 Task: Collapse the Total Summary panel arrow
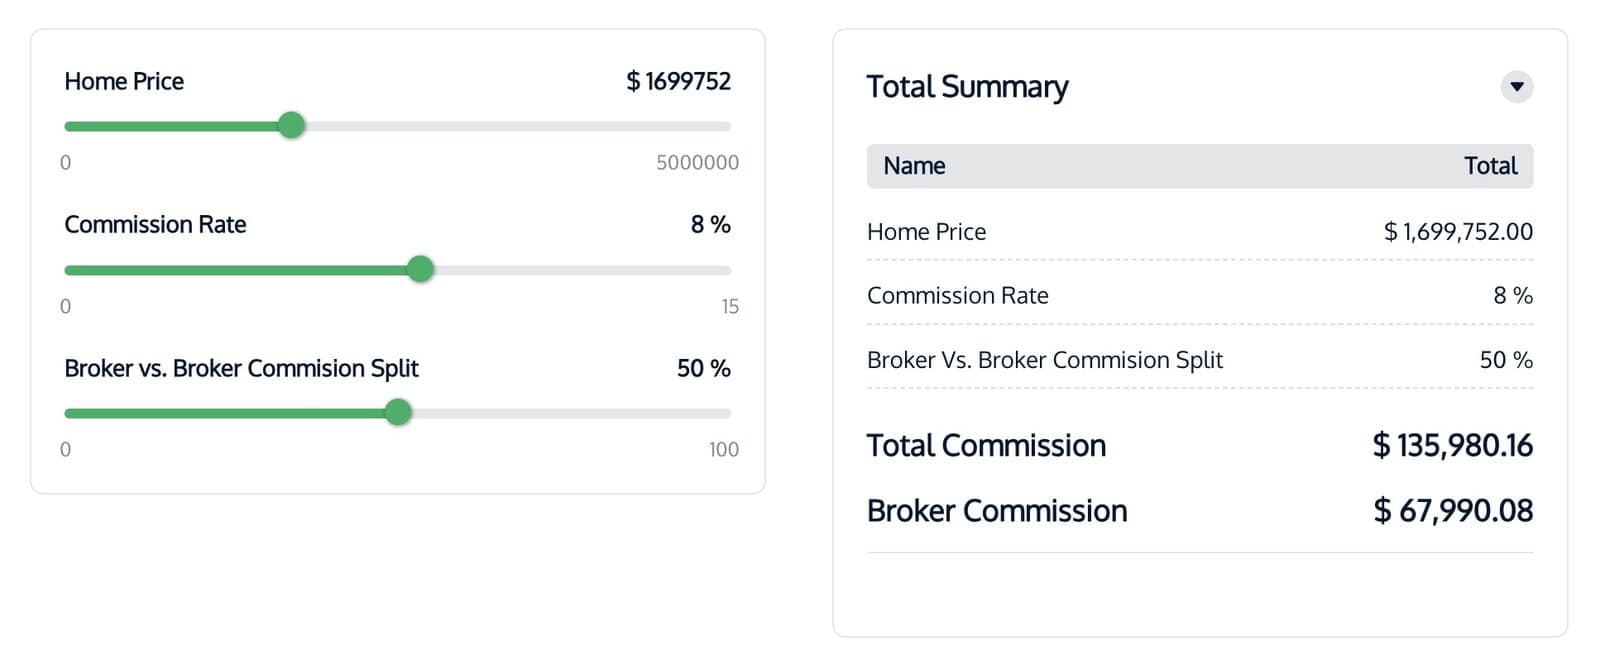[x=1516, y=87]
